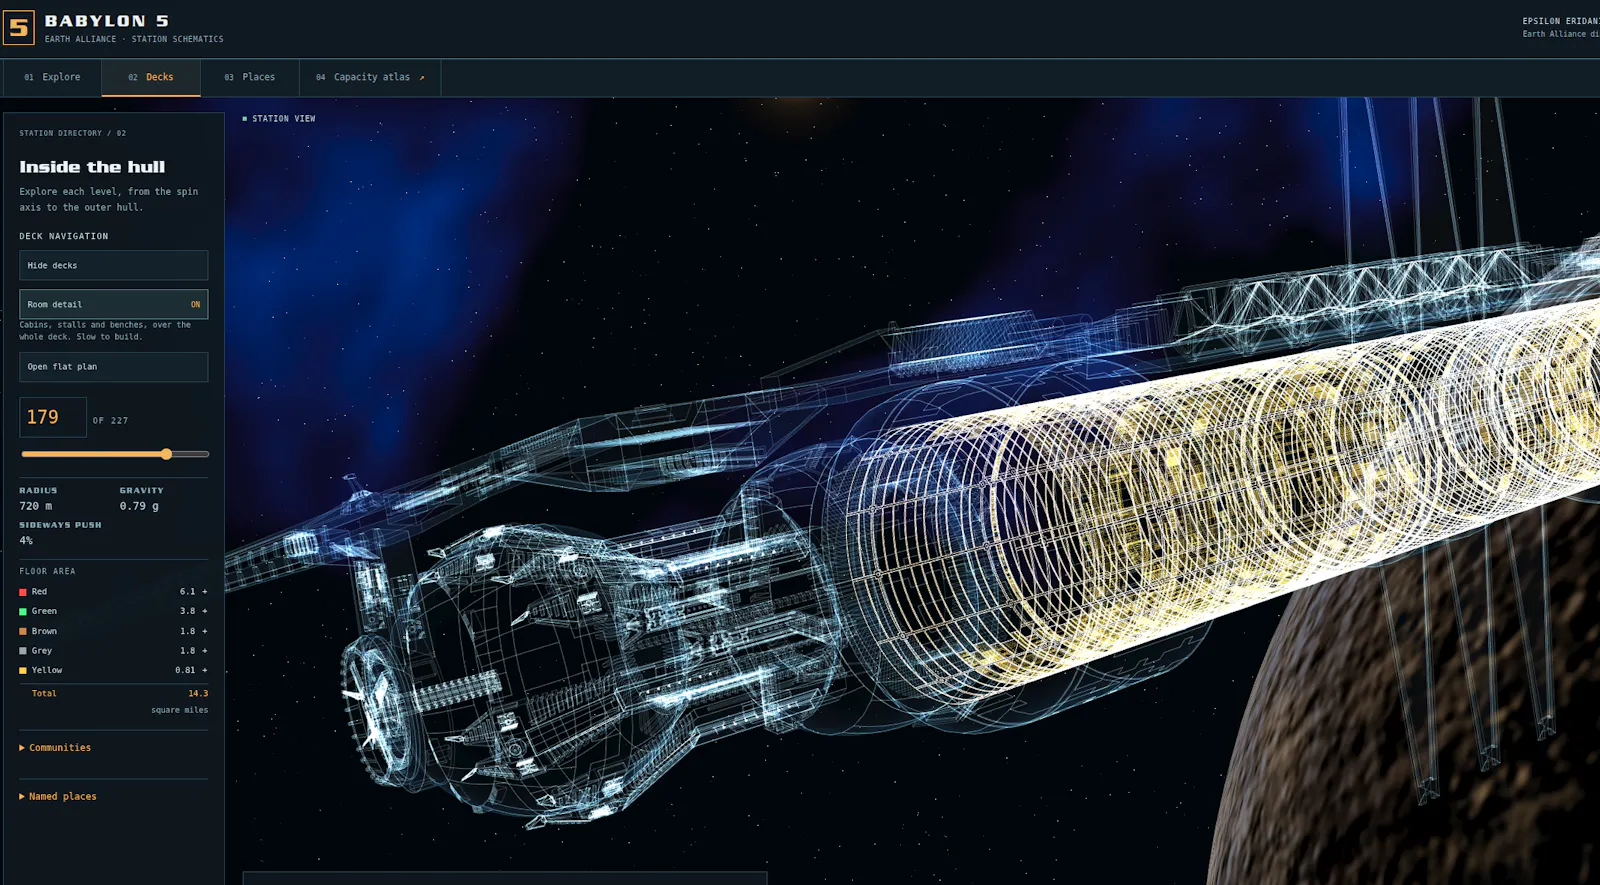The height and width of the screenshot is (885, 1600).
Task: Click the OF 227 deck count text
Action: pyautogui.click(x=110, y=421)
